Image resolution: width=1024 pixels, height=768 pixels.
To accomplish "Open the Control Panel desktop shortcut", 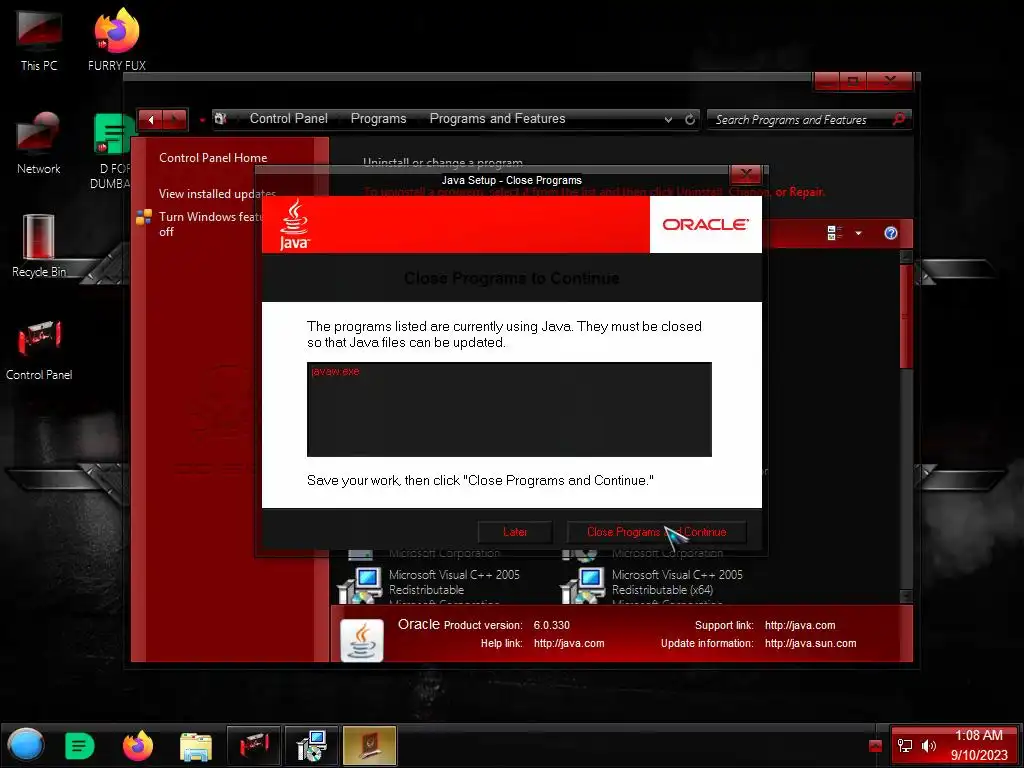I will 39,349.
